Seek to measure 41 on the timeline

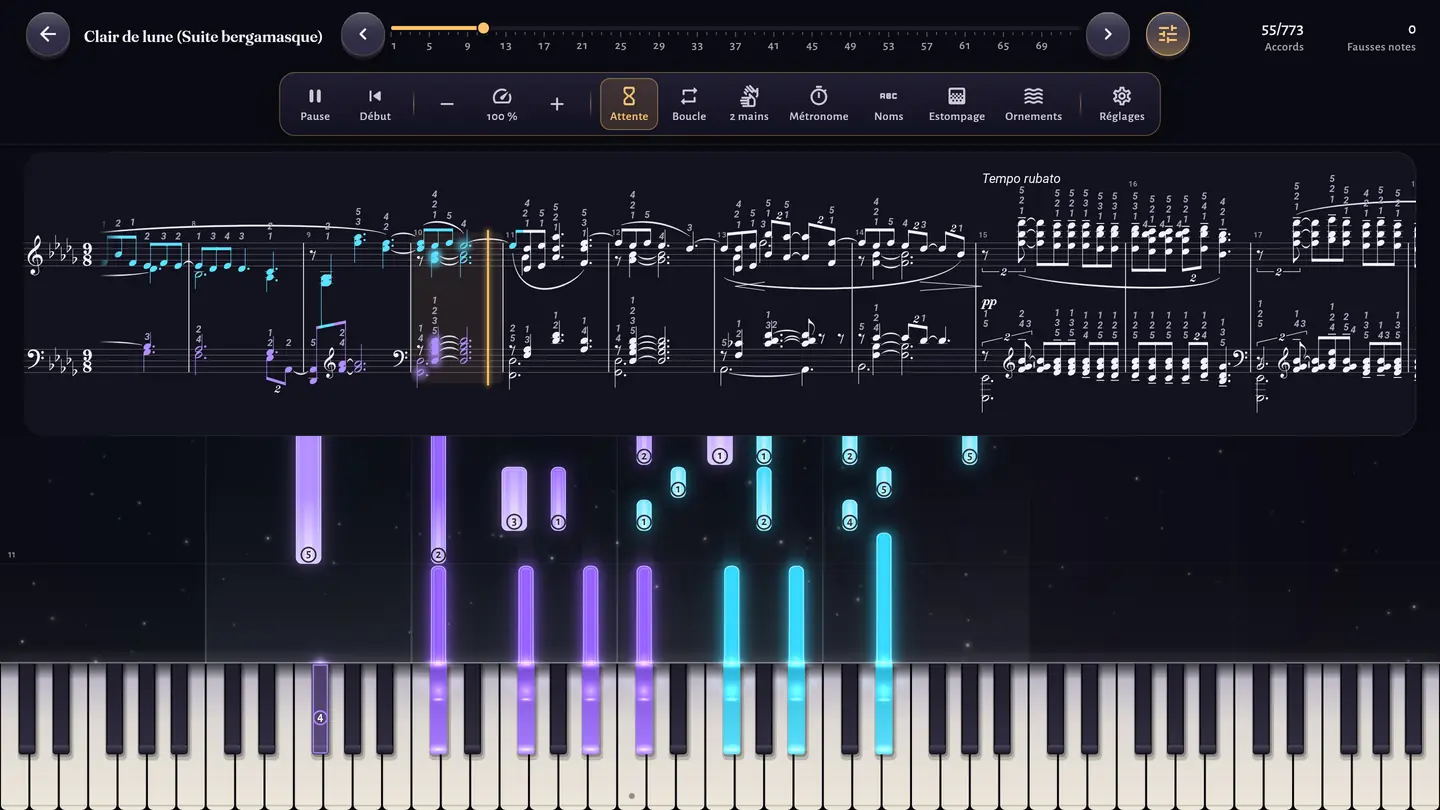pyautogui.click(x=773, y=46)
